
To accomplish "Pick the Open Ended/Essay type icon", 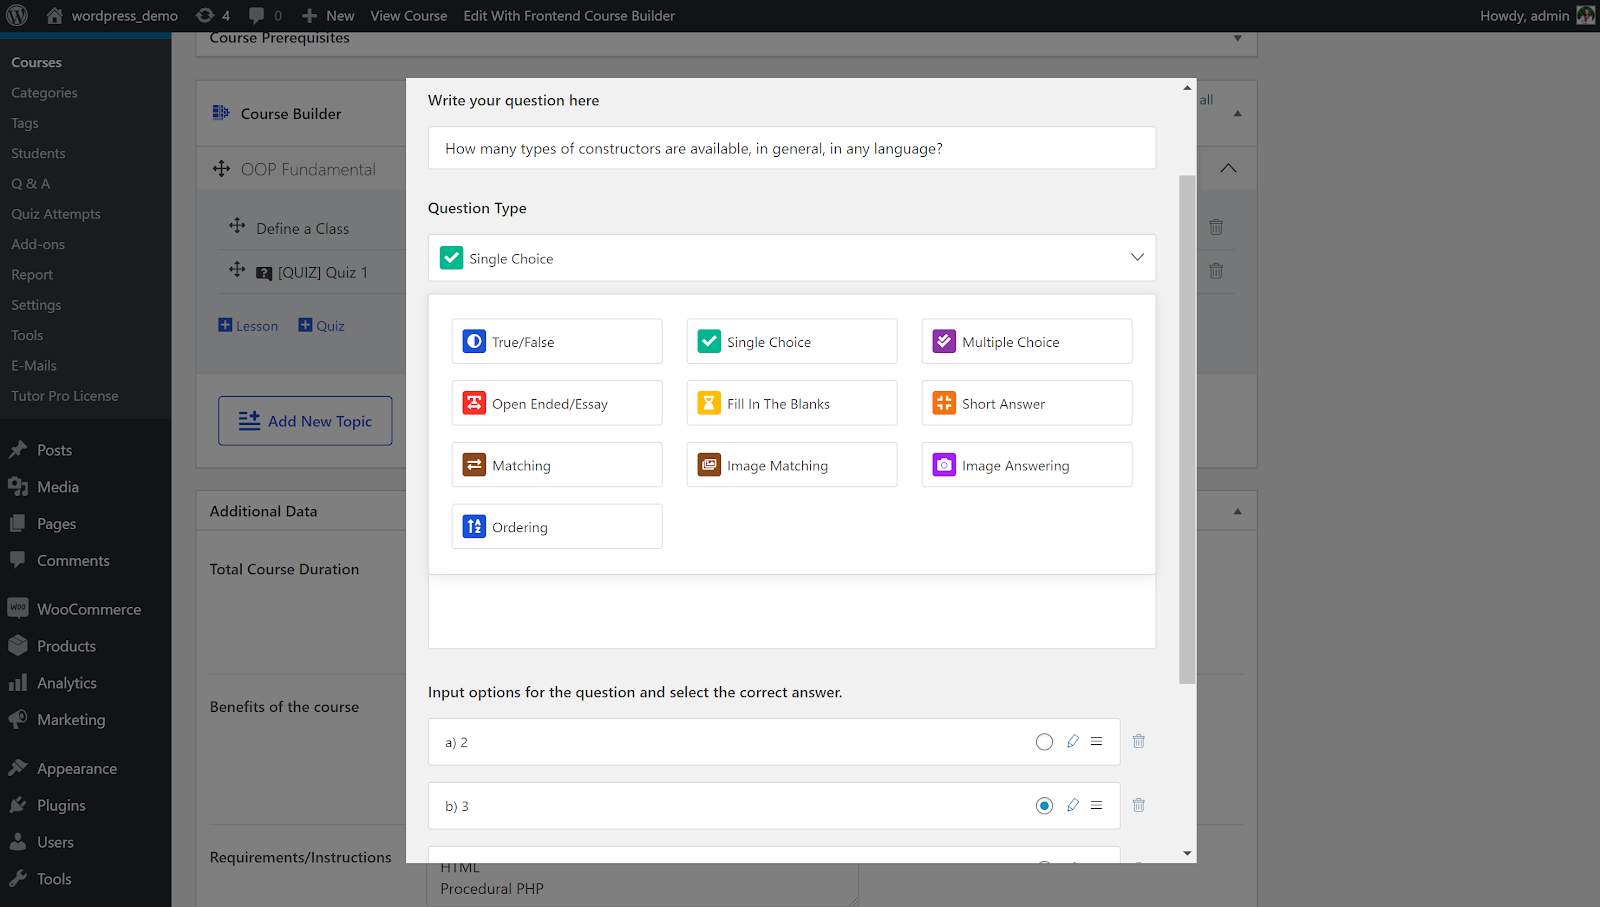I will [x=474, y=404].
